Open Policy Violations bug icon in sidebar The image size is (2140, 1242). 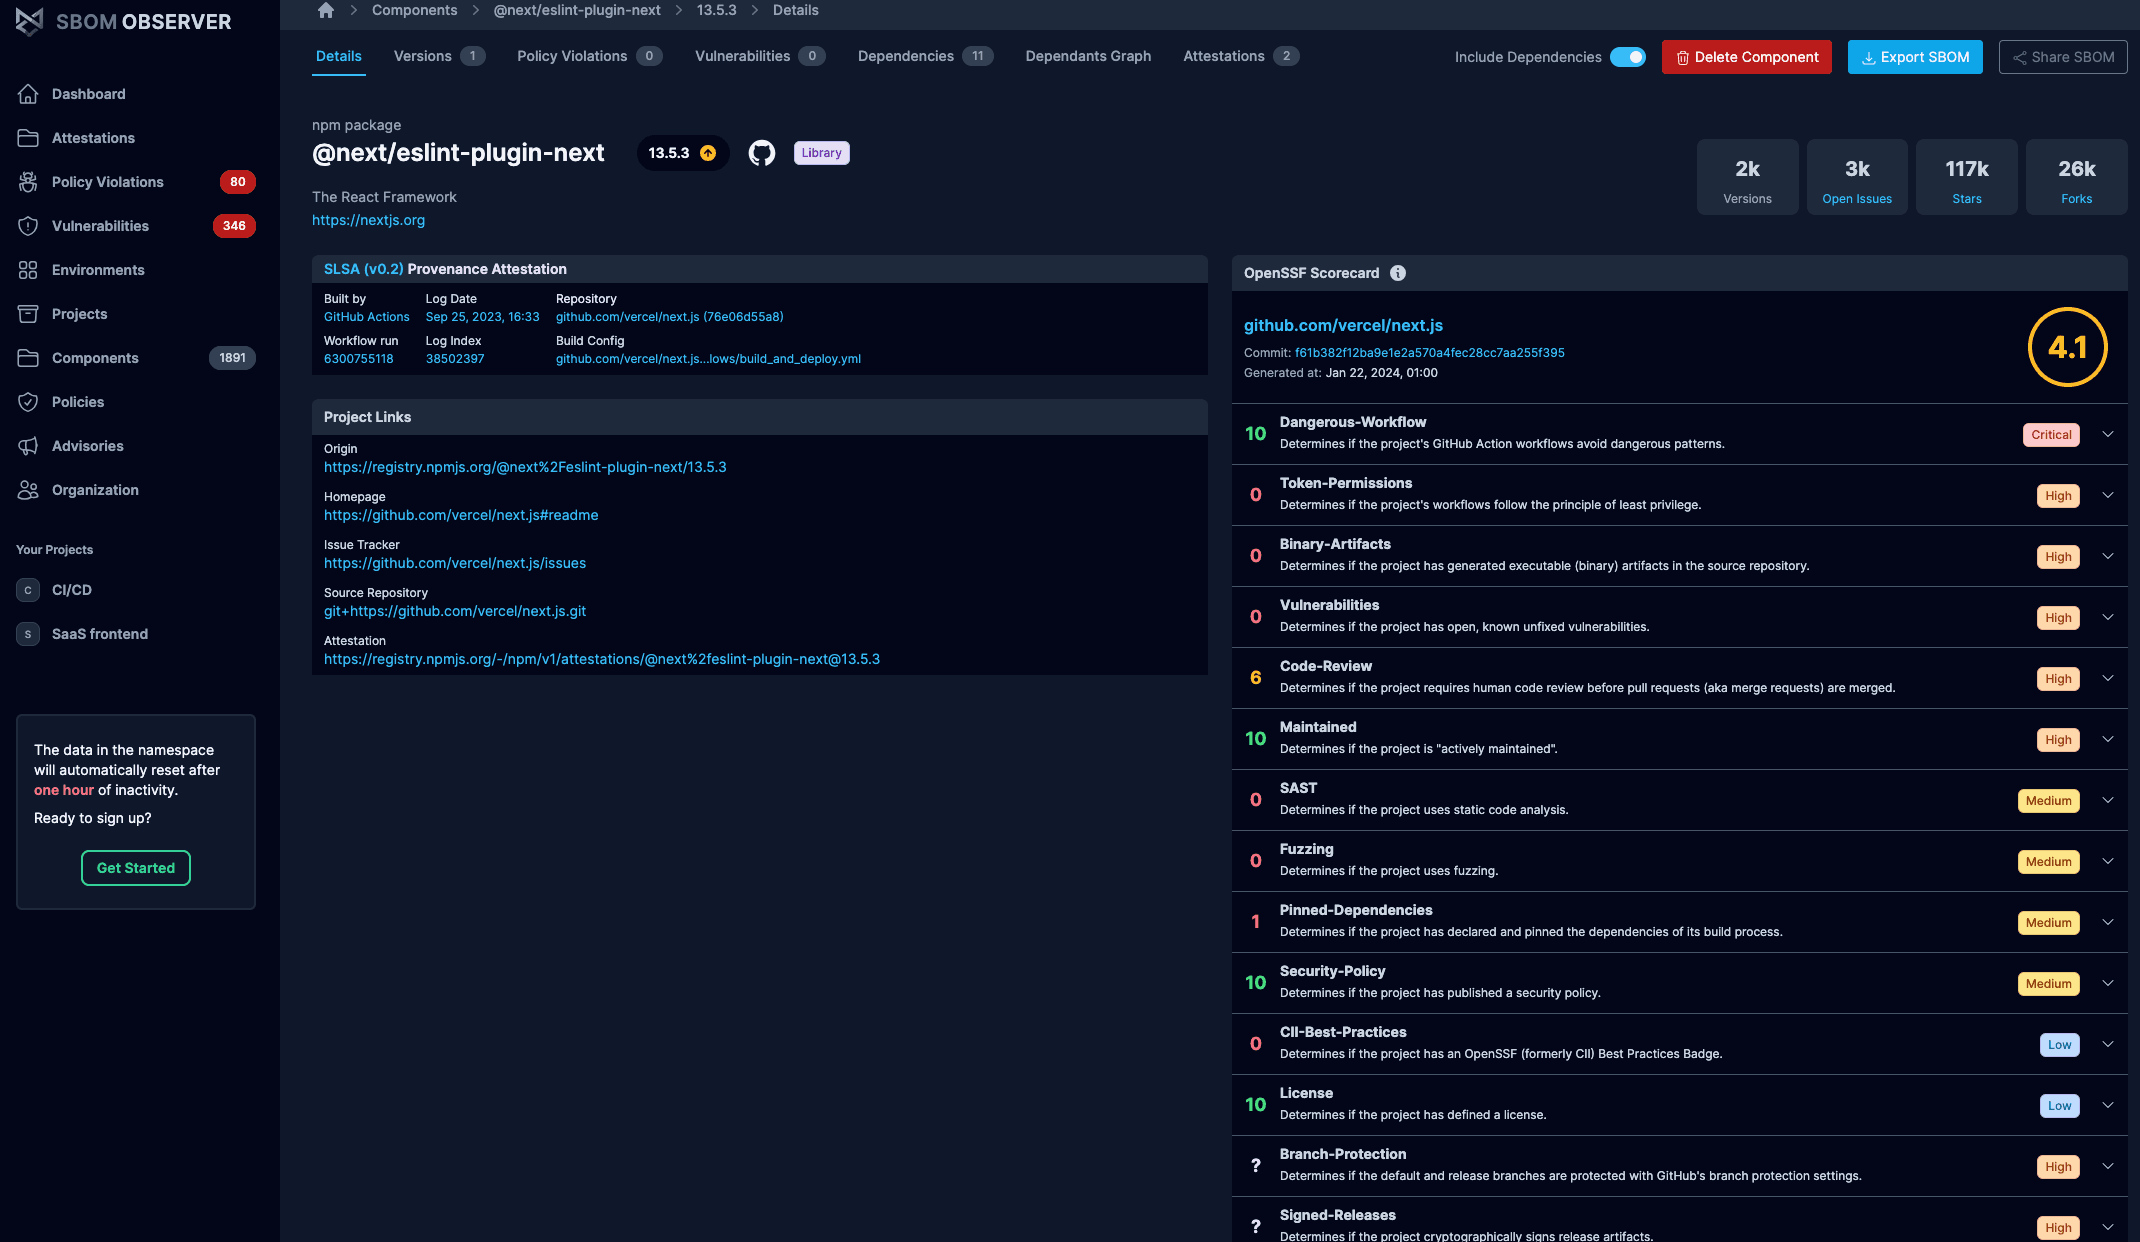tap(28, 182)
